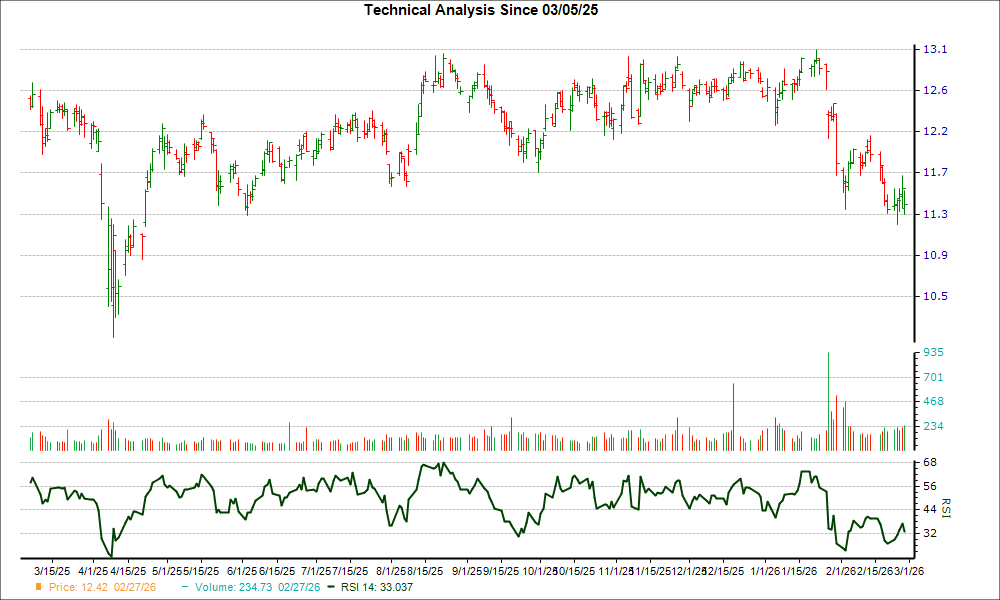Click the Volume: 234.73 legend value
The height and width of the screenshot is (600, 1000).
pyautogui.click(x=235, y=589)
